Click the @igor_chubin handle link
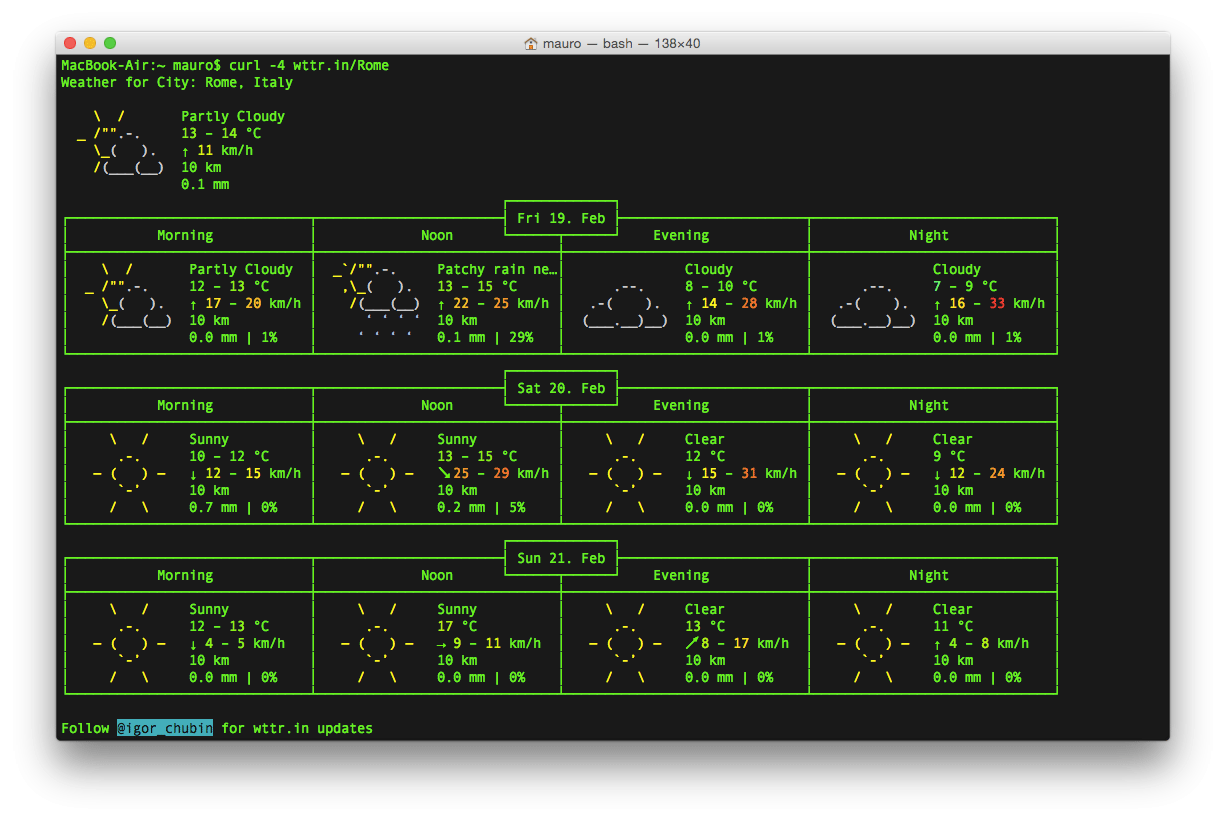Viewport: 1226px width, 821px height. 165,728
